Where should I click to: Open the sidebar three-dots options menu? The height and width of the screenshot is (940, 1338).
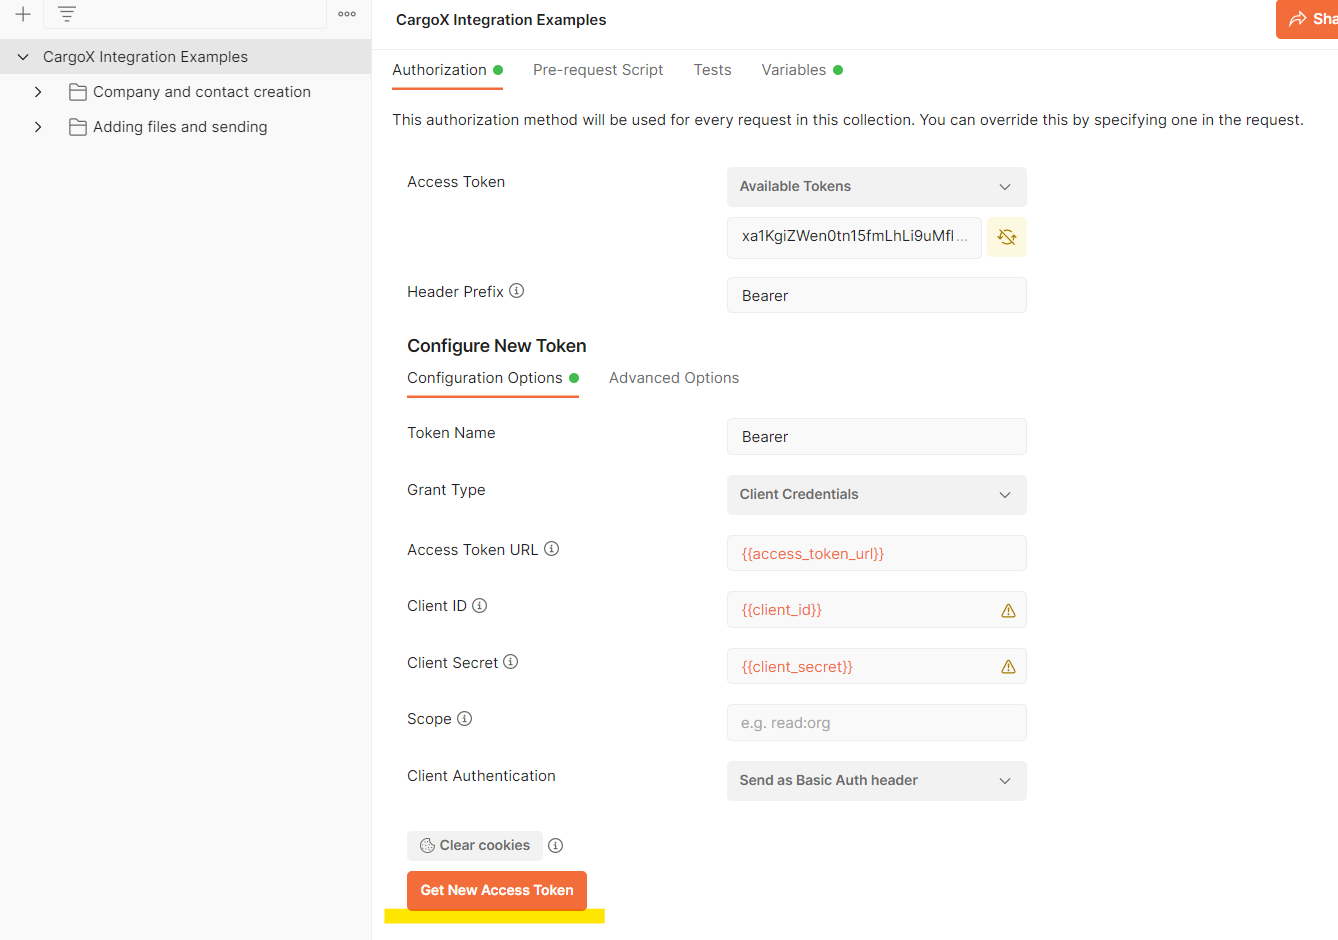pyautogui.click(x=347, y=14)
